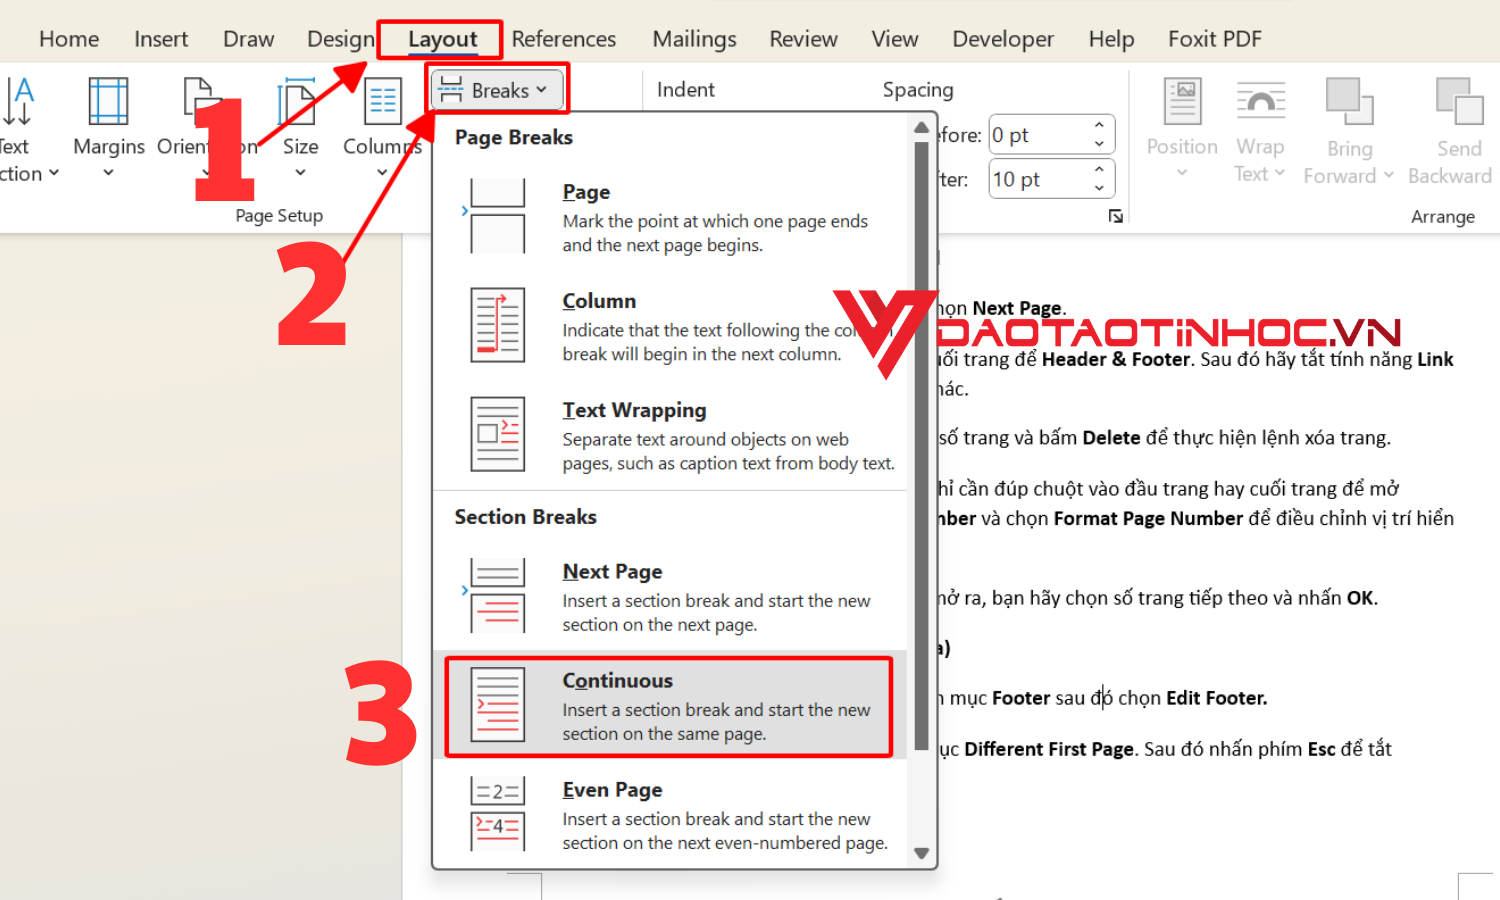Screen dimensions: 1500x900
Task: Choose the Column break option
Action: point(670,326)
